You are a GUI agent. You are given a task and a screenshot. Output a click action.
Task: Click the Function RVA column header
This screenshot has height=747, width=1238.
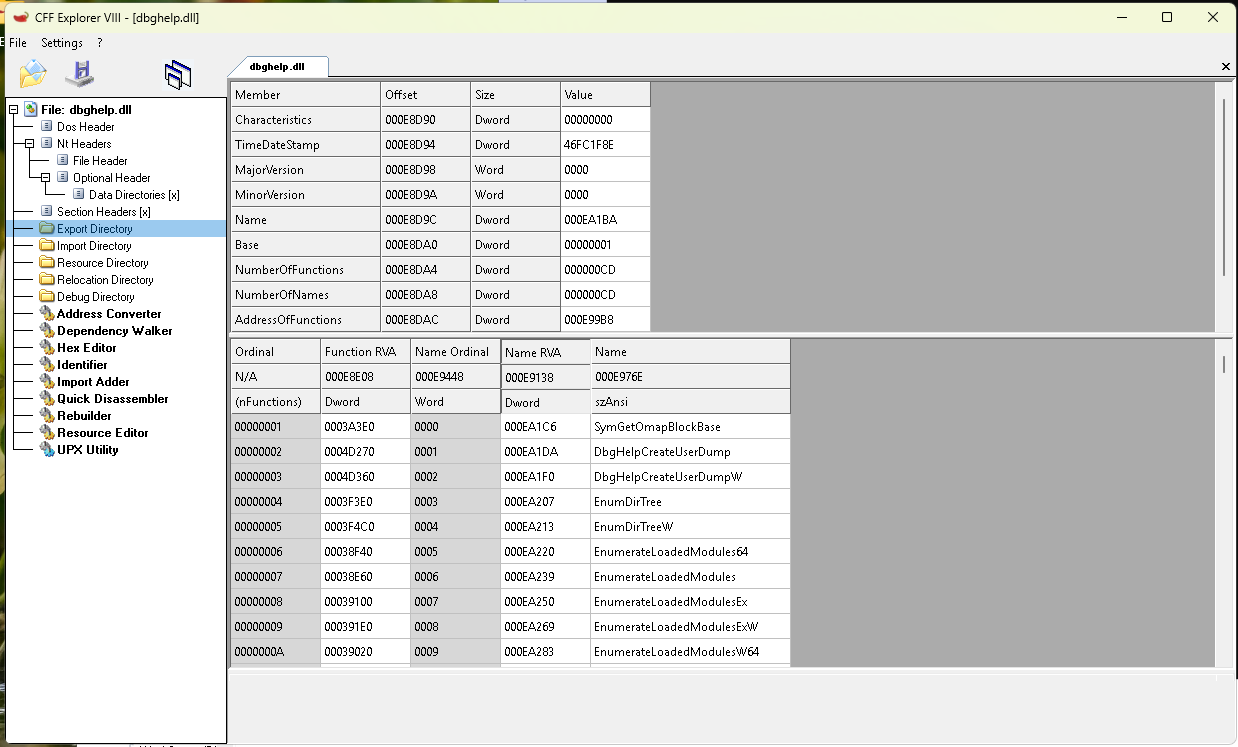[366, 352]
